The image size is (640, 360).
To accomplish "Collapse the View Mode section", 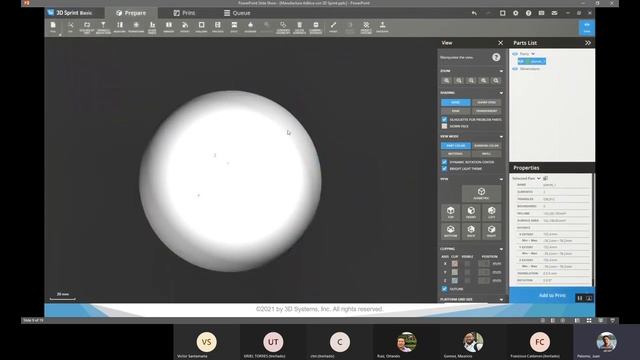I will [501, 137].
